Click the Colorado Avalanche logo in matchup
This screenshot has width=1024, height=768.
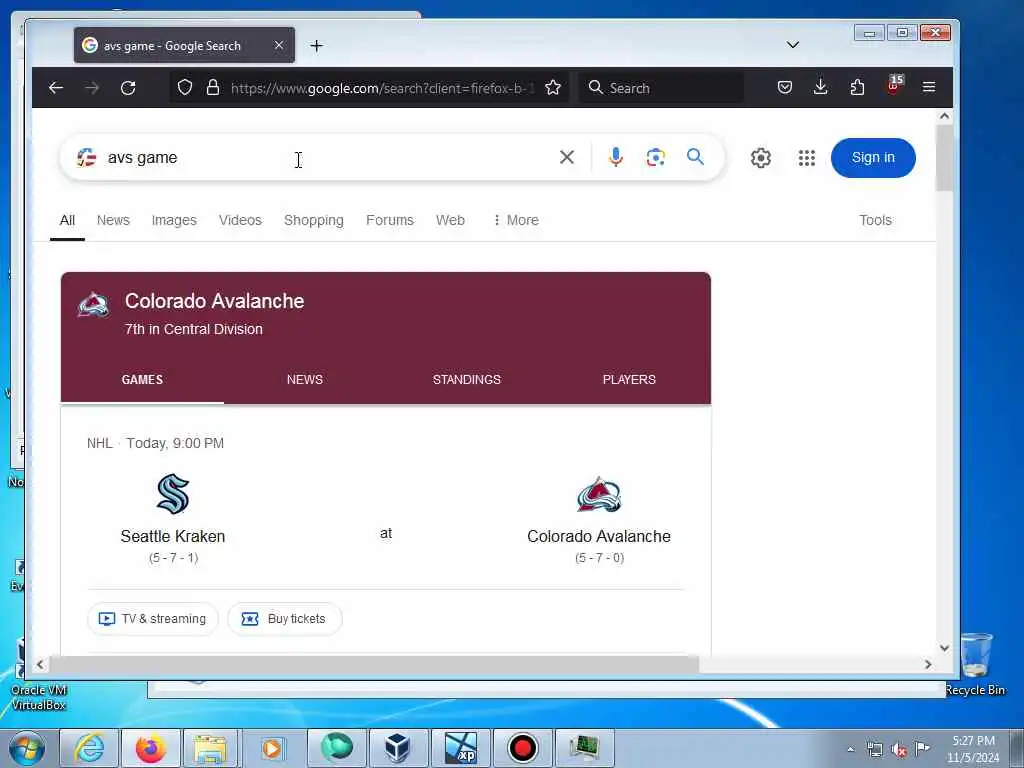pos(599,494)
